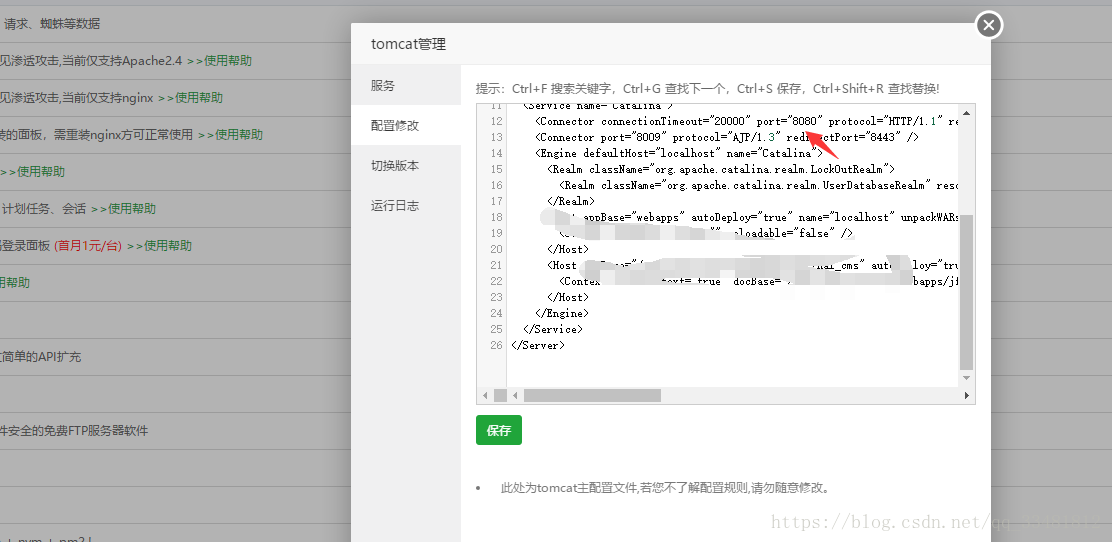Click the protocol="AJP/1.3" text
The image size is (1112, 542).
click(x=726, y=138)
